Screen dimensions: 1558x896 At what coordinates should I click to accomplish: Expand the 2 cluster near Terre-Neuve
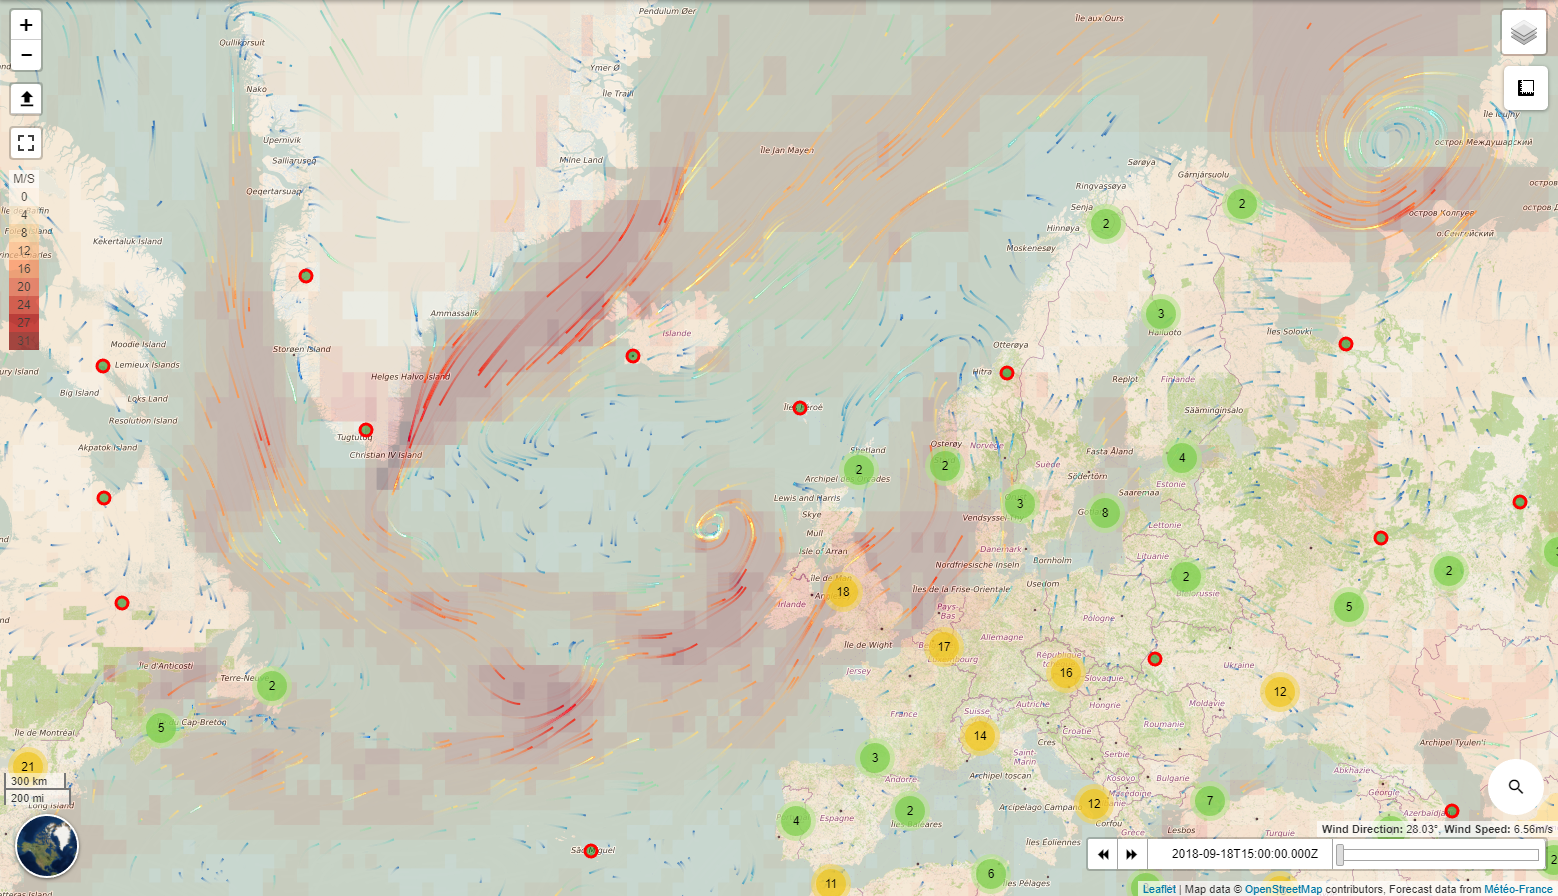(x=272, y=686)
